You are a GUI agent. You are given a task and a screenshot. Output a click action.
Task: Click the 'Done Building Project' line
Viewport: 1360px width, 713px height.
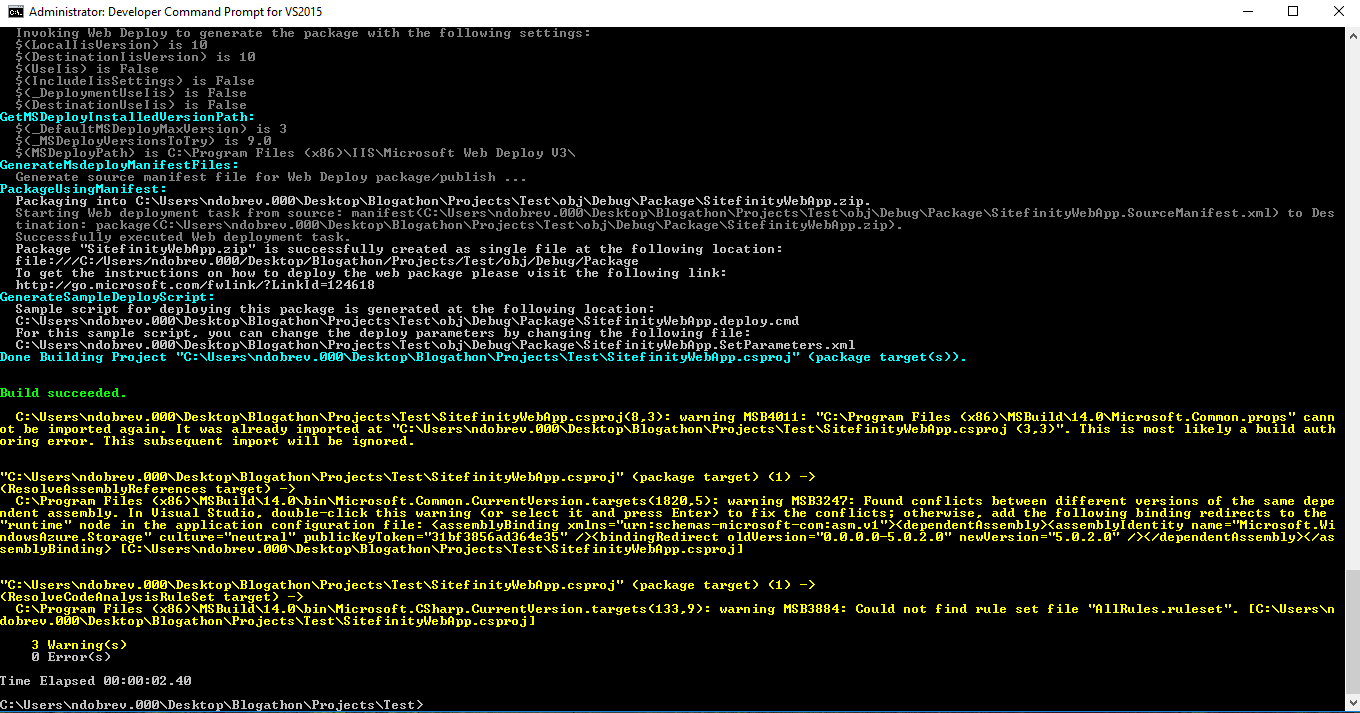[x=484, y=357]
